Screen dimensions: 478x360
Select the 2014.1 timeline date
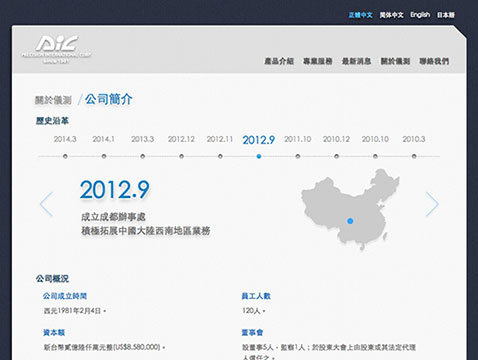[x=104, y=139]
